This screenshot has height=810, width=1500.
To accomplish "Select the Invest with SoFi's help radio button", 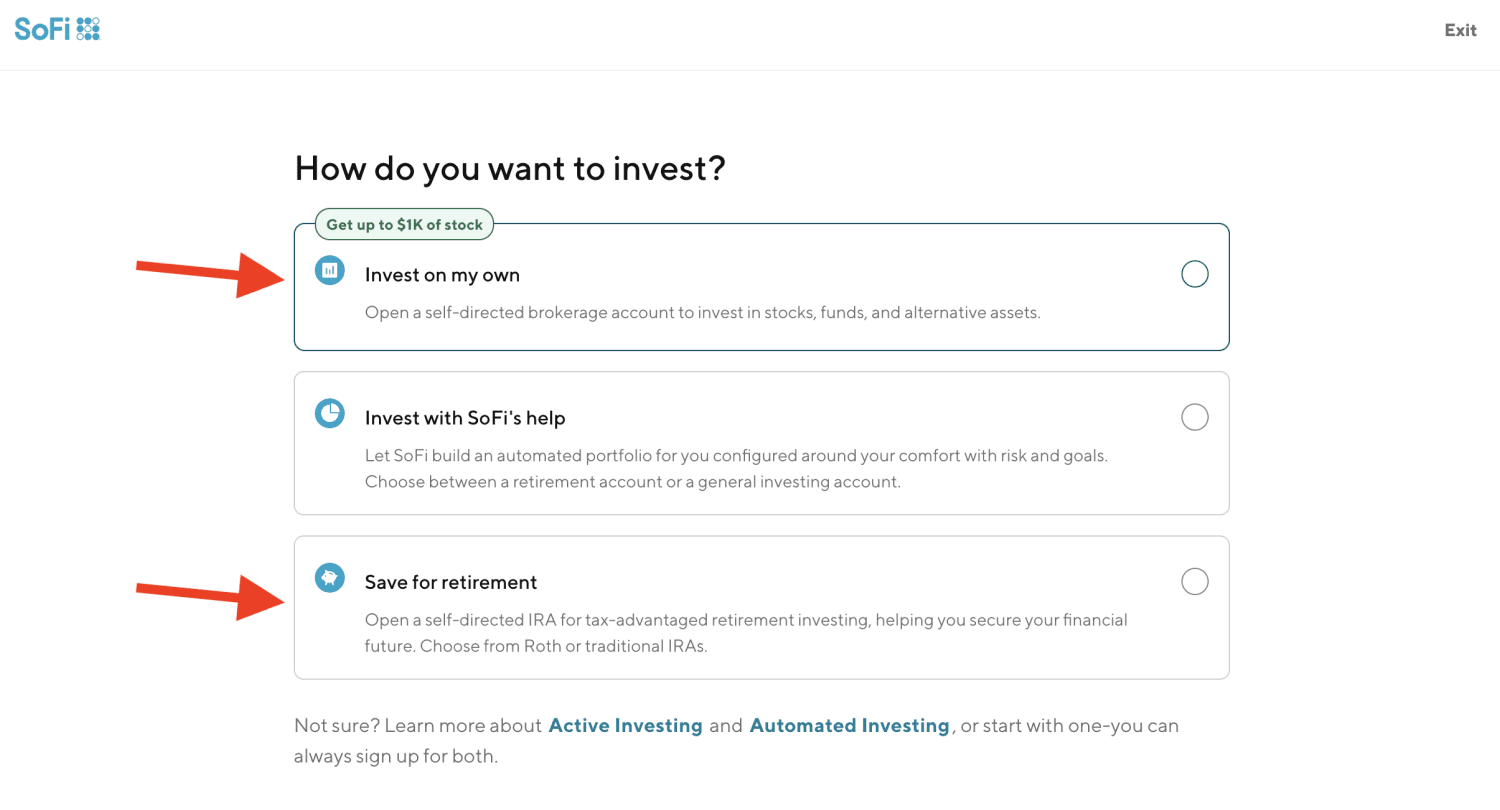I will coord(1194,417).
